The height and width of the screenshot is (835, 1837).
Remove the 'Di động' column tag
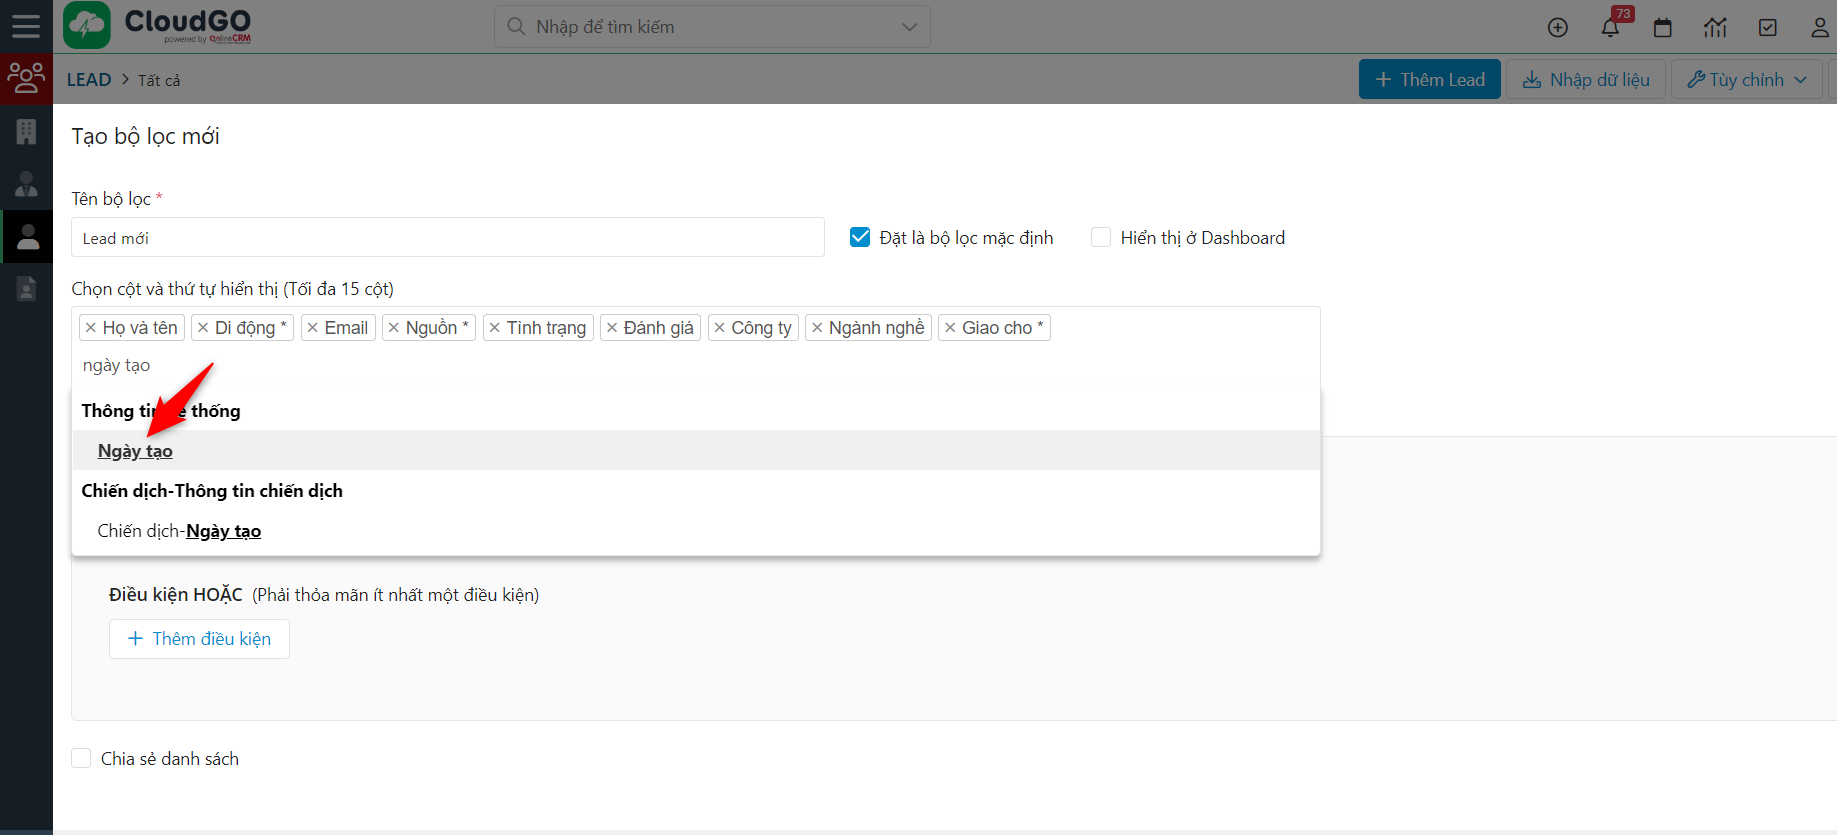click(203, 328)
